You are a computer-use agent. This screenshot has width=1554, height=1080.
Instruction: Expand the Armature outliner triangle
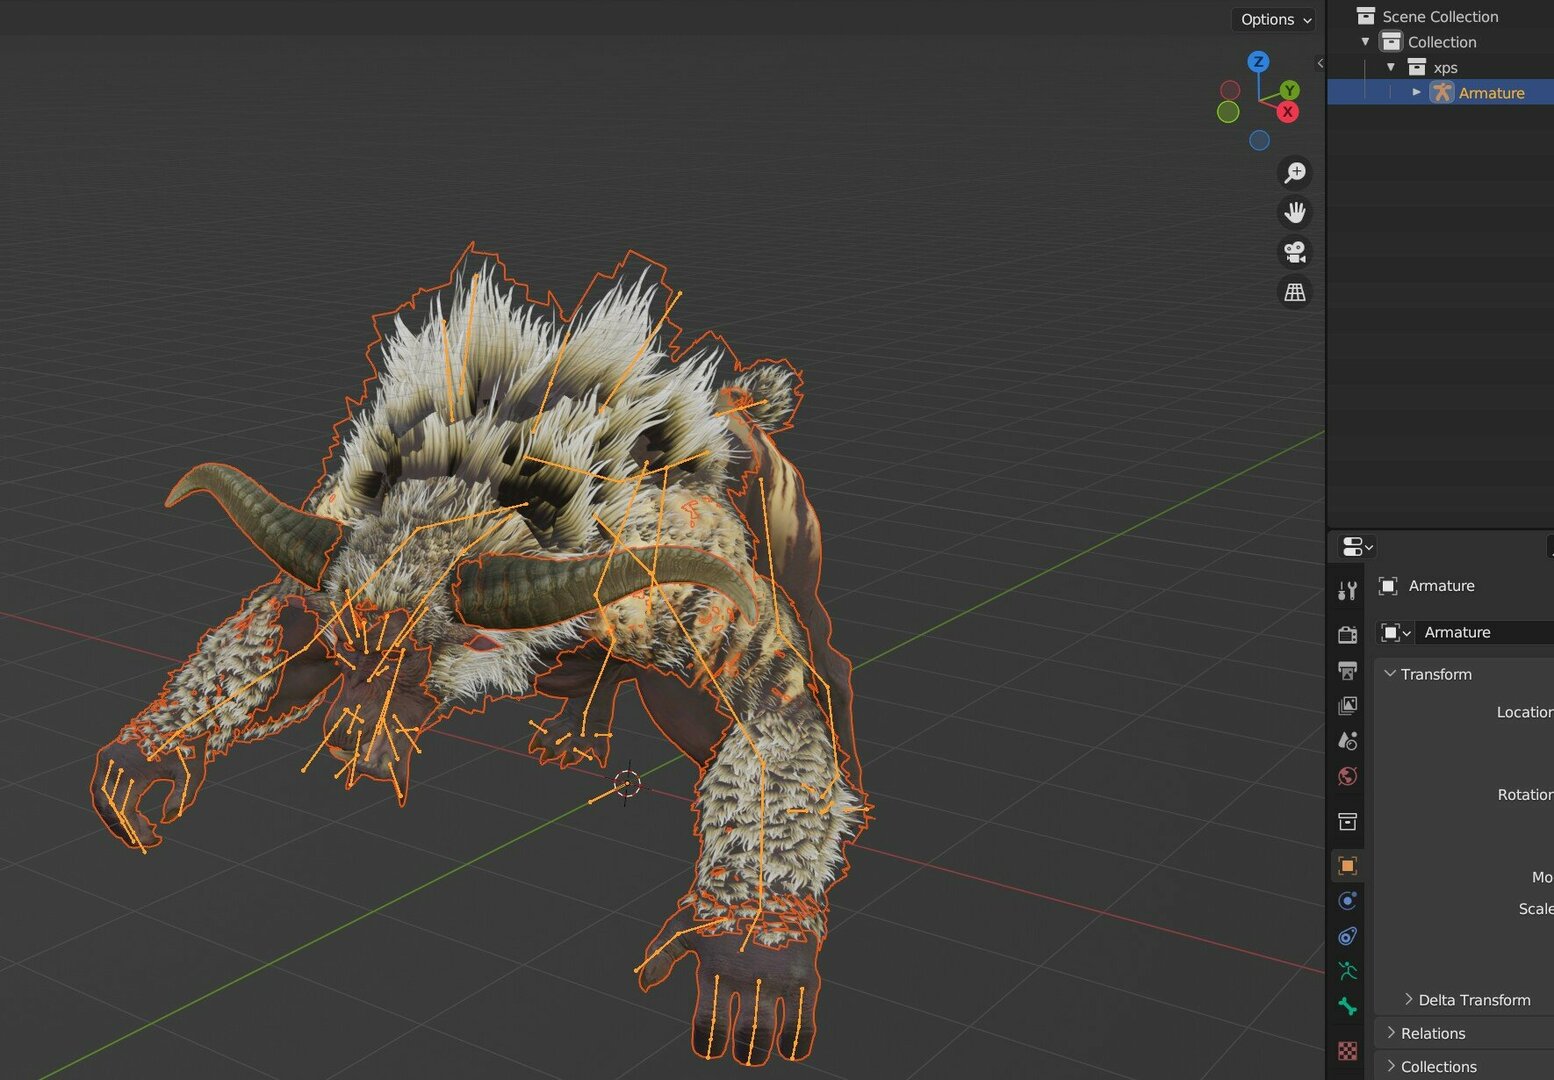click(x=1416, y=92)
